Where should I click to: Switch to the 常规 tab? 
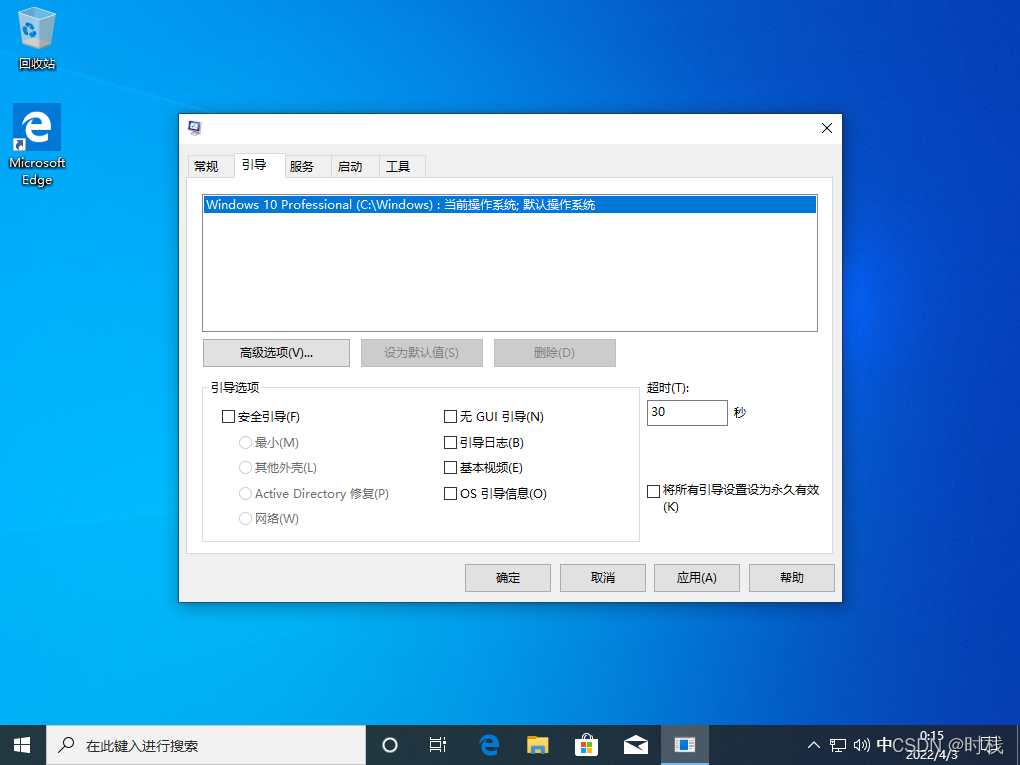tap(206, 167)
